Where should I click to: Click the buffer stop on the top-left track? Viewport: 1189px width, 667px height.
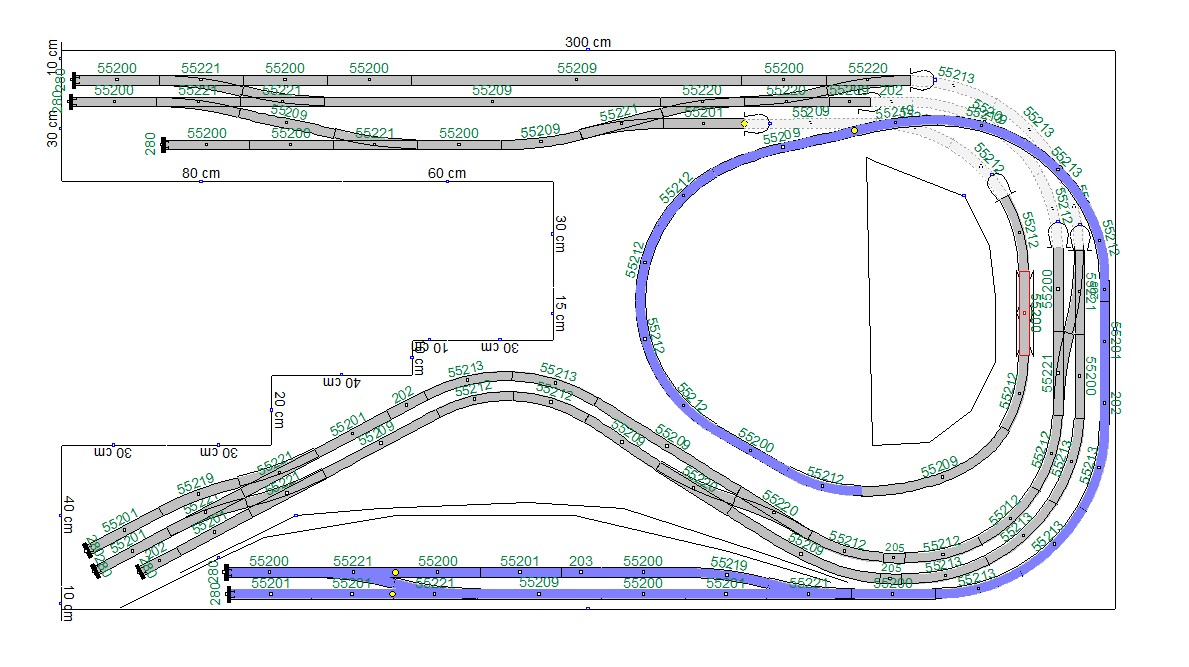(x=74, y=79)
